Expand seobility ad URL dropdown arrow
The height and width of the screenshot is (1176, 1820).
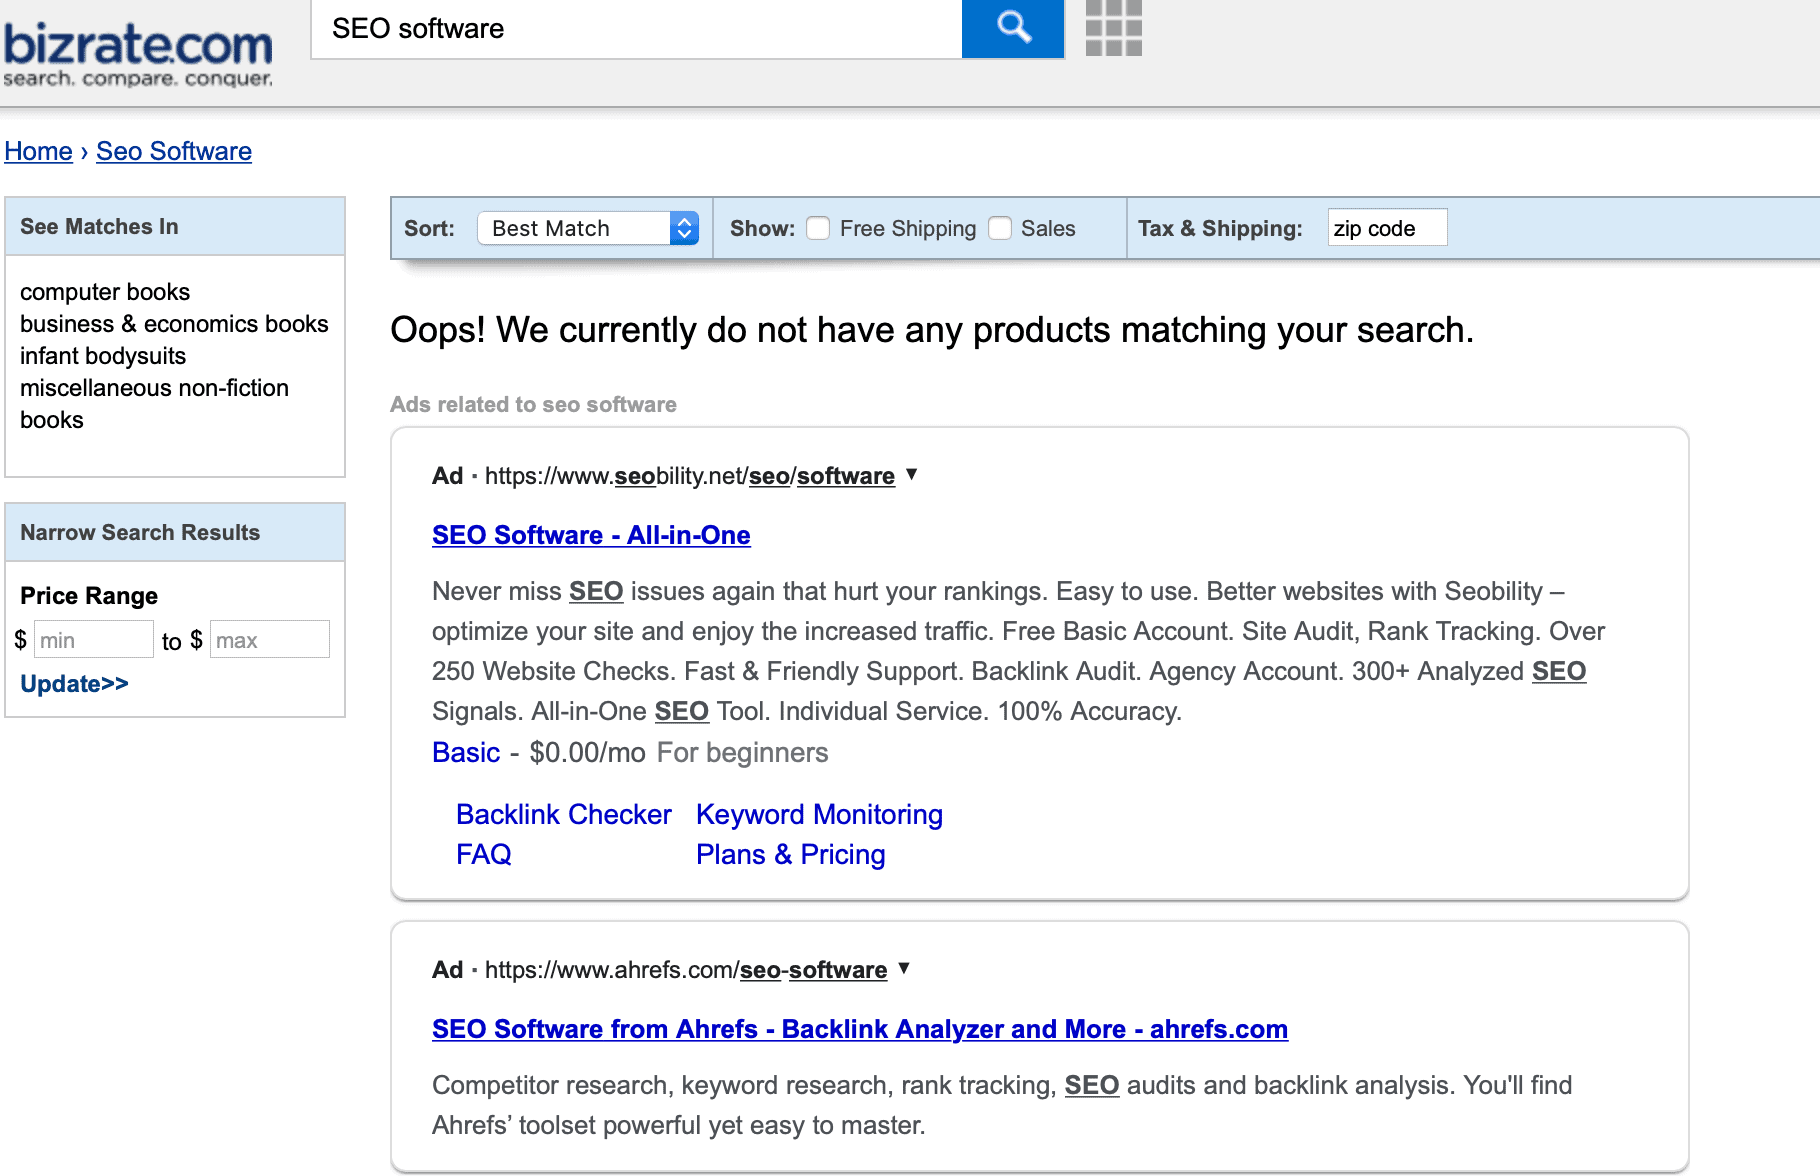pos(911,474)
